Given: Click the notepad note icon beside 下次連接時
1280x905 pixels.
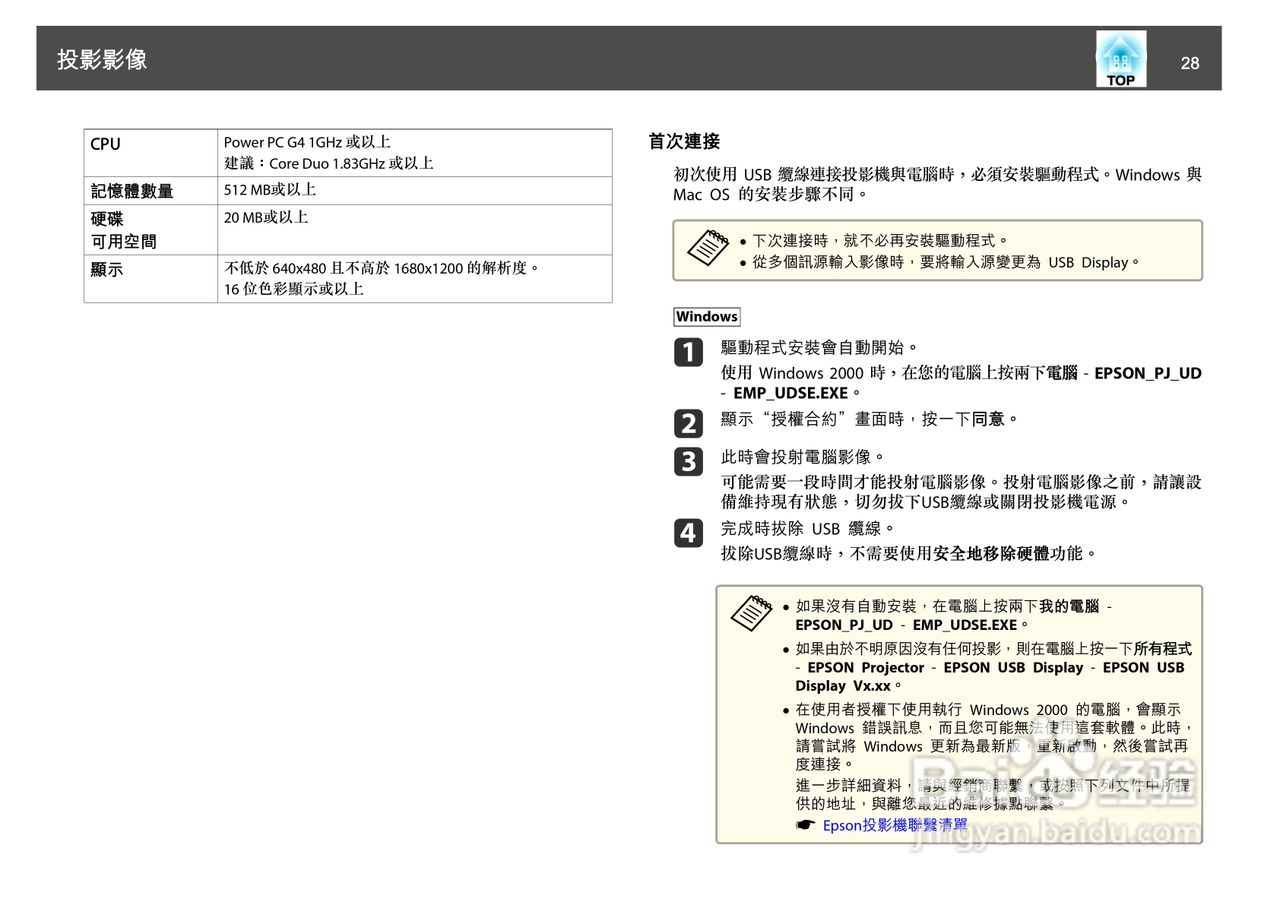Looking at the screenshot, I should pos(708,247).
